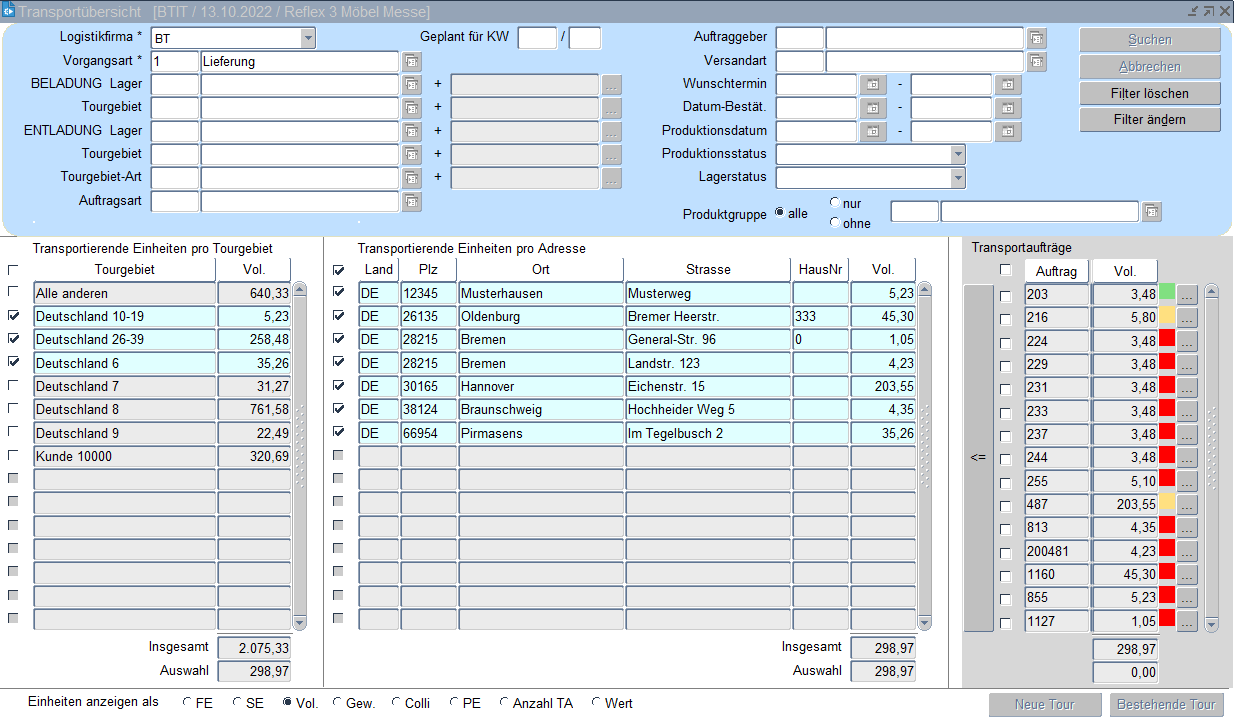Click lookup icon for BELADUNG Lager
The height and width of the screenshot is (720, 1234).
(x=412, y=85)
